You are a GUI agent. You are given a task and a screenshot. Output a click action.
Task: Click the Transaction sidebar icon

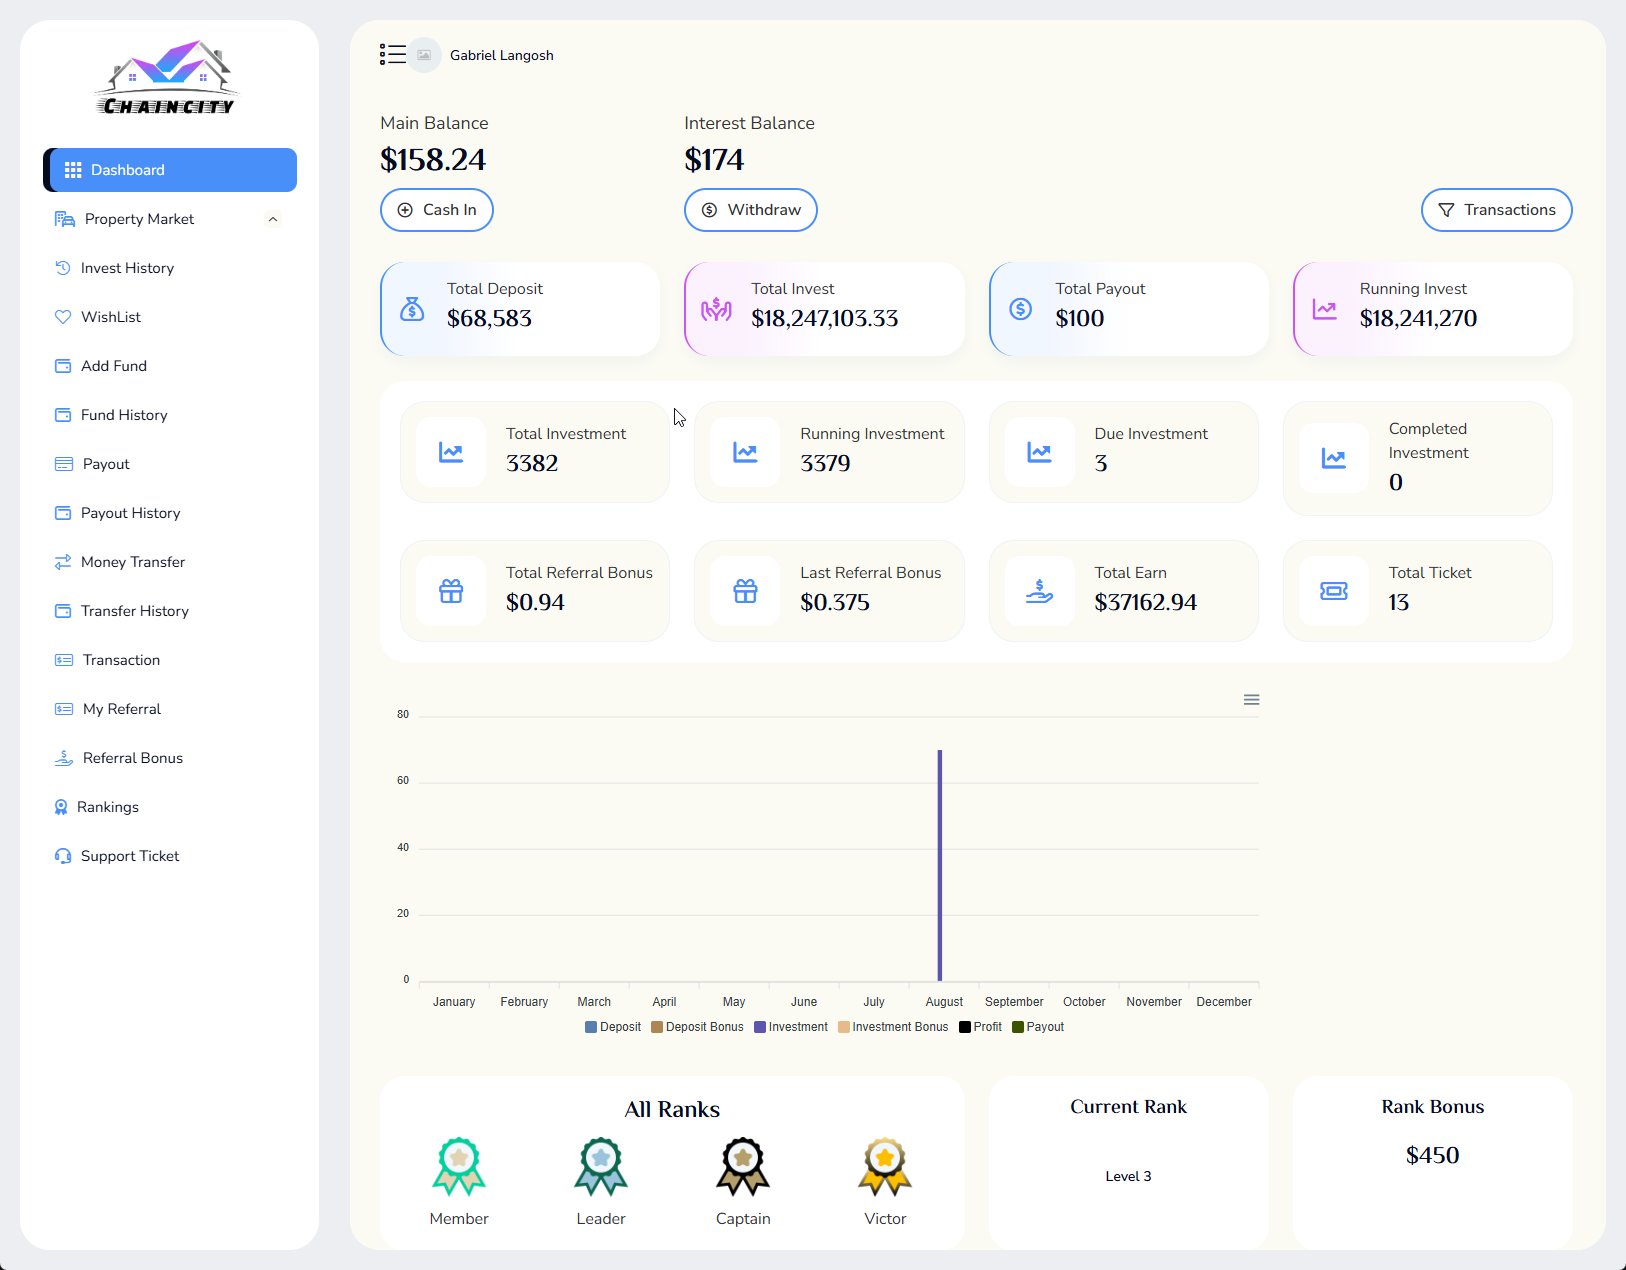pyautogui.click(x=64, y=660)
